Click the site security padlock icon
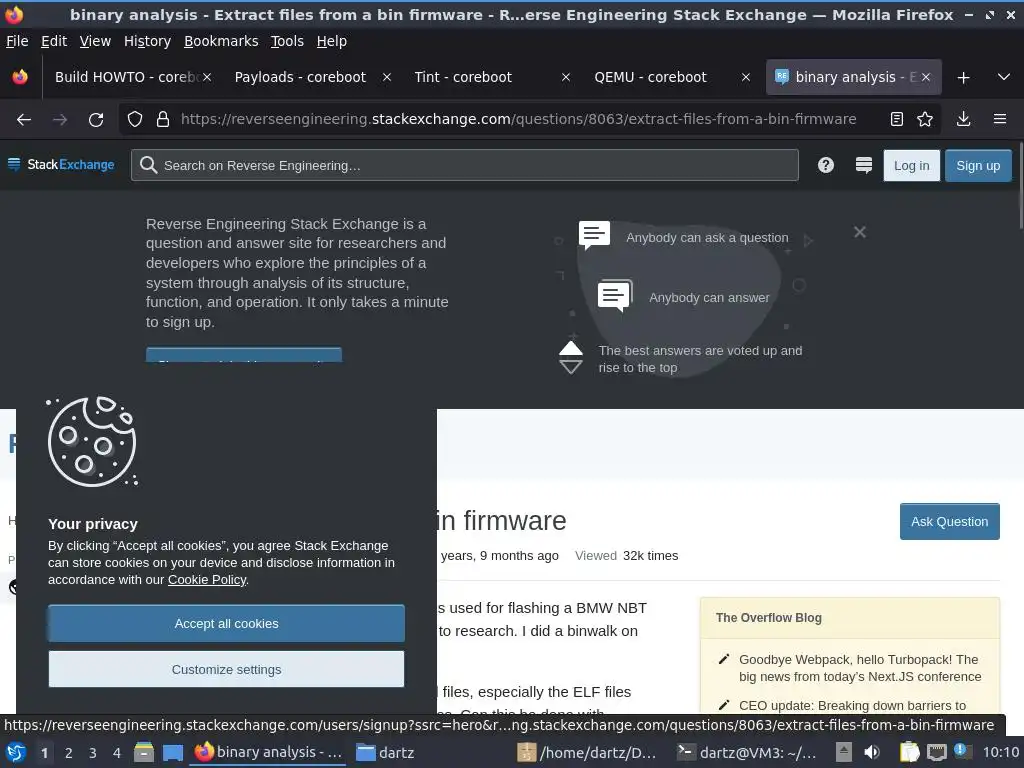1024x768 pixels. tap(163, 120)
